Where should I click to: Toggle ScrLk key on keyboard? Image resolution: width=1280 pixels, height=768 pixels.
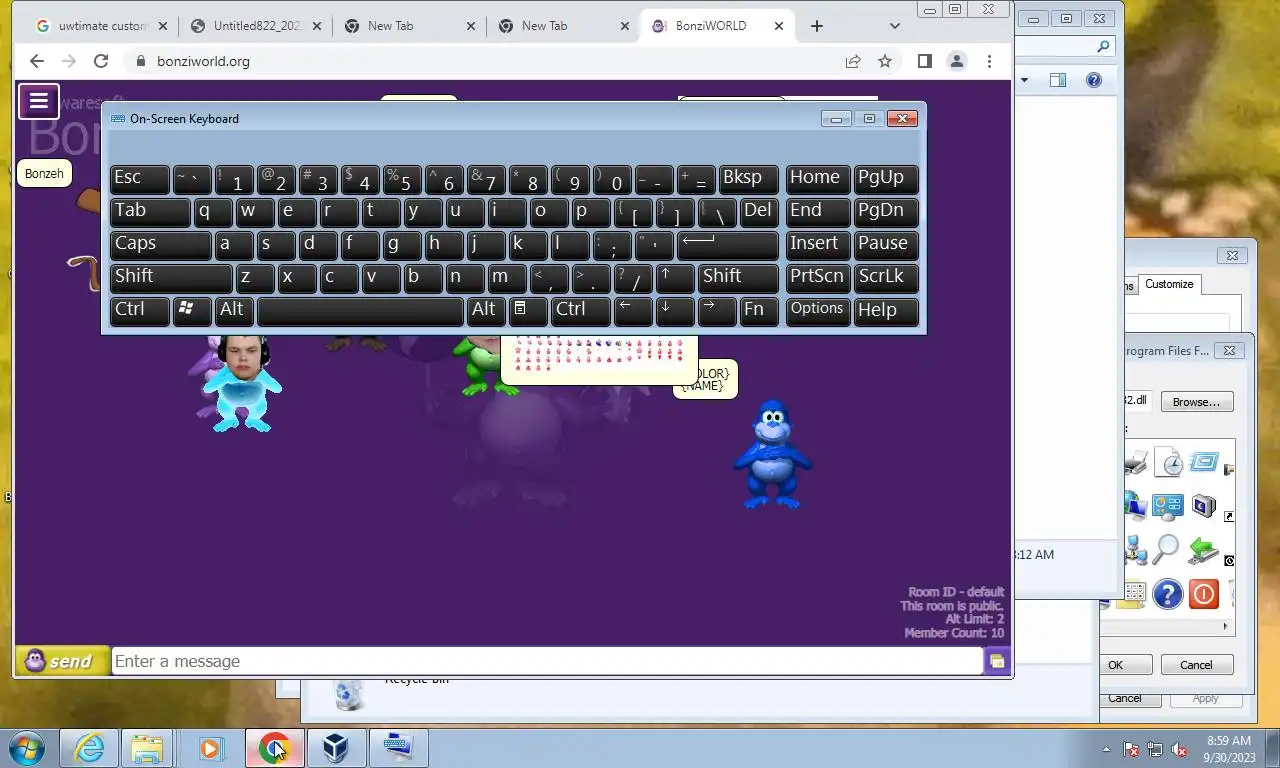click(x=886, y=278)
